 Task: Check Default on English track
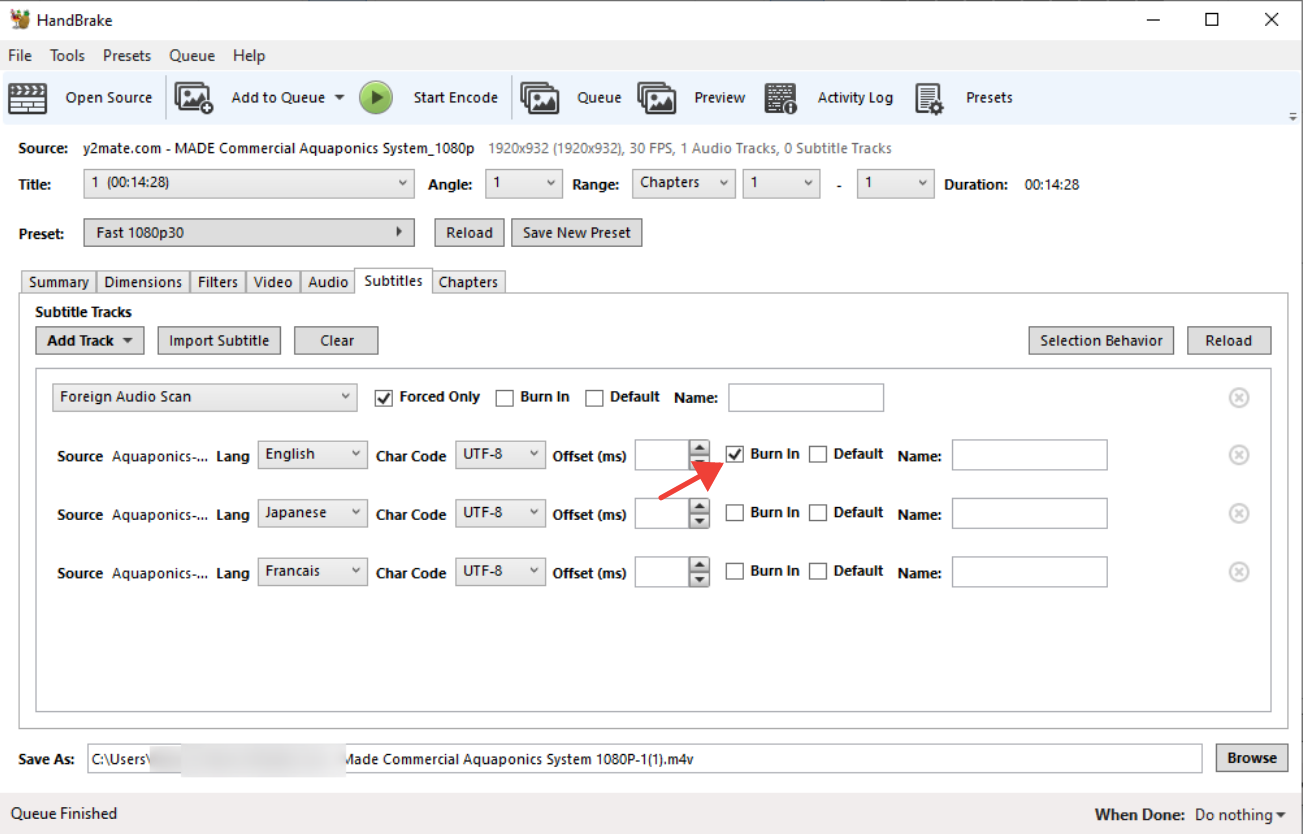click(818, 455)
